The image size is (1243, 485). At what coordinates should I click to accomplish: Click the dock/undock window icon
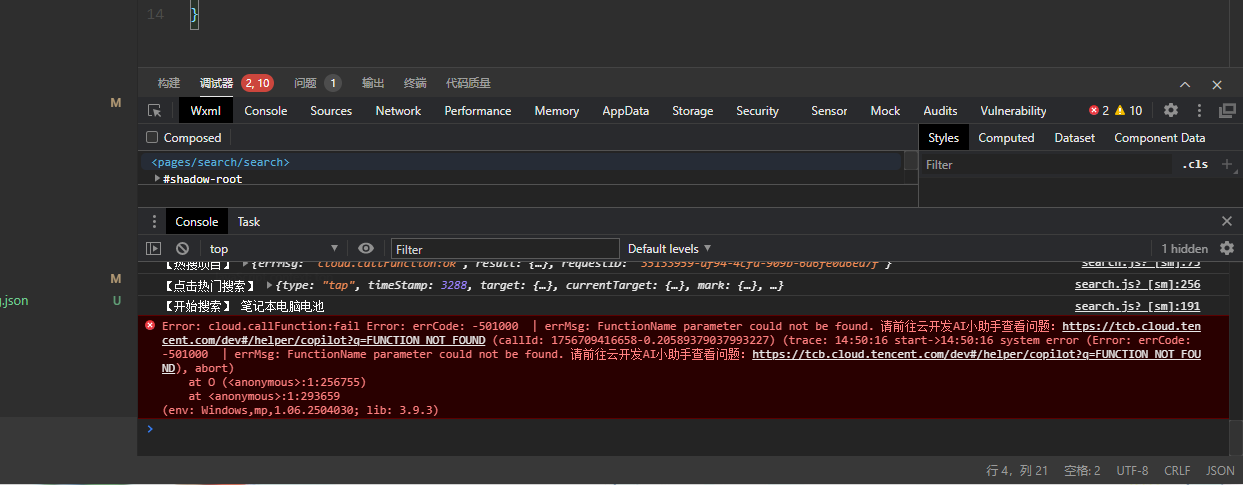(1227, 111)
